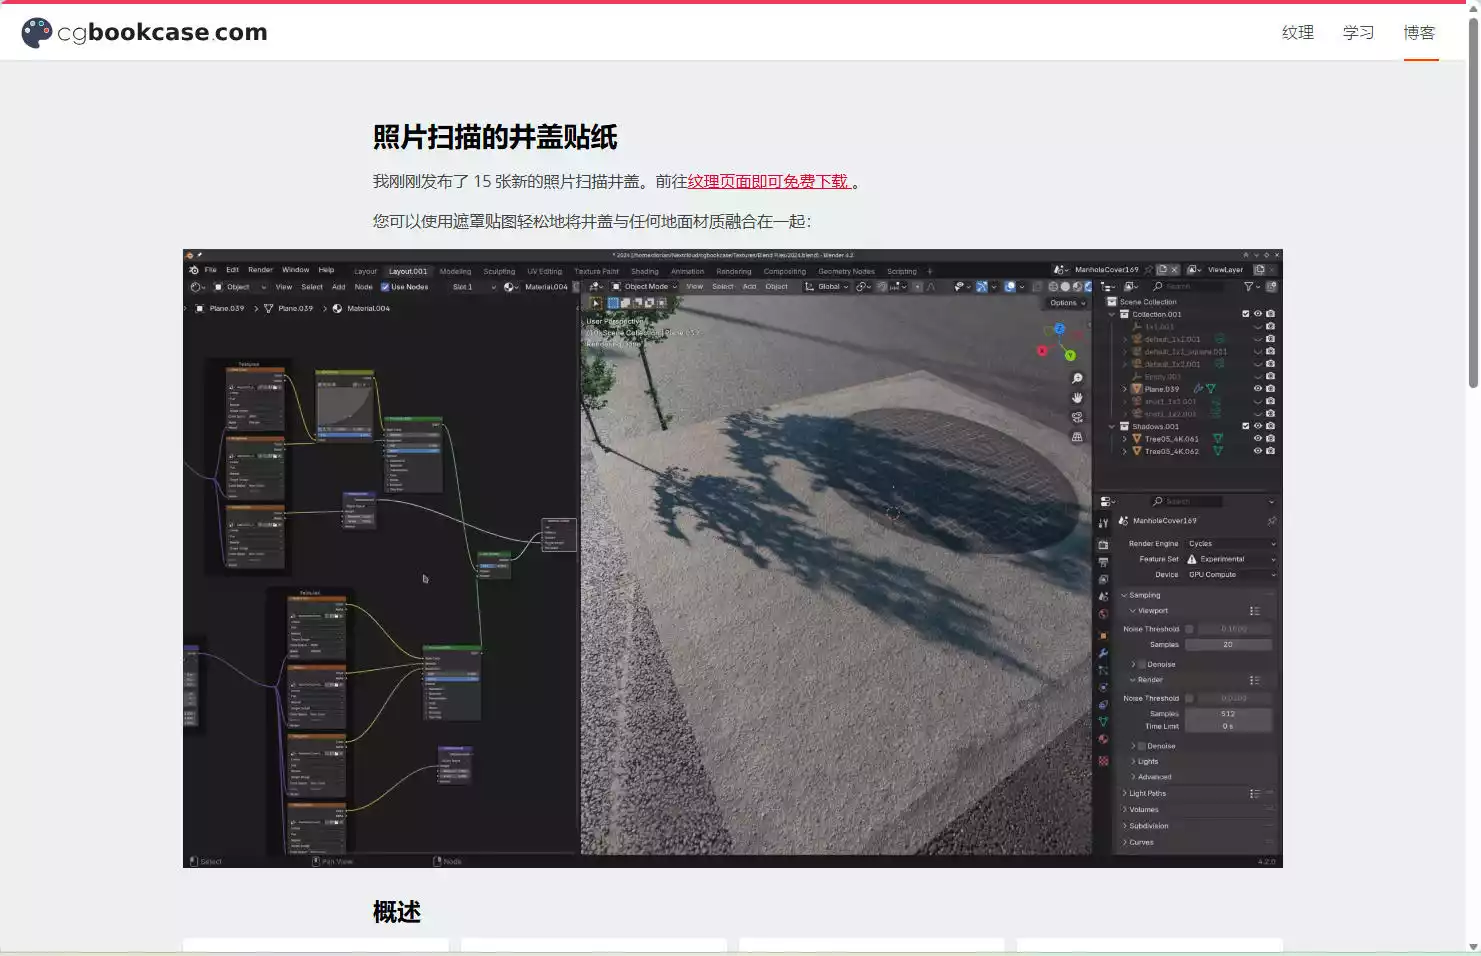This screenshot has width=1481, height=956.
Task: Open Blender's Help menu
Action: click(326, 270)
